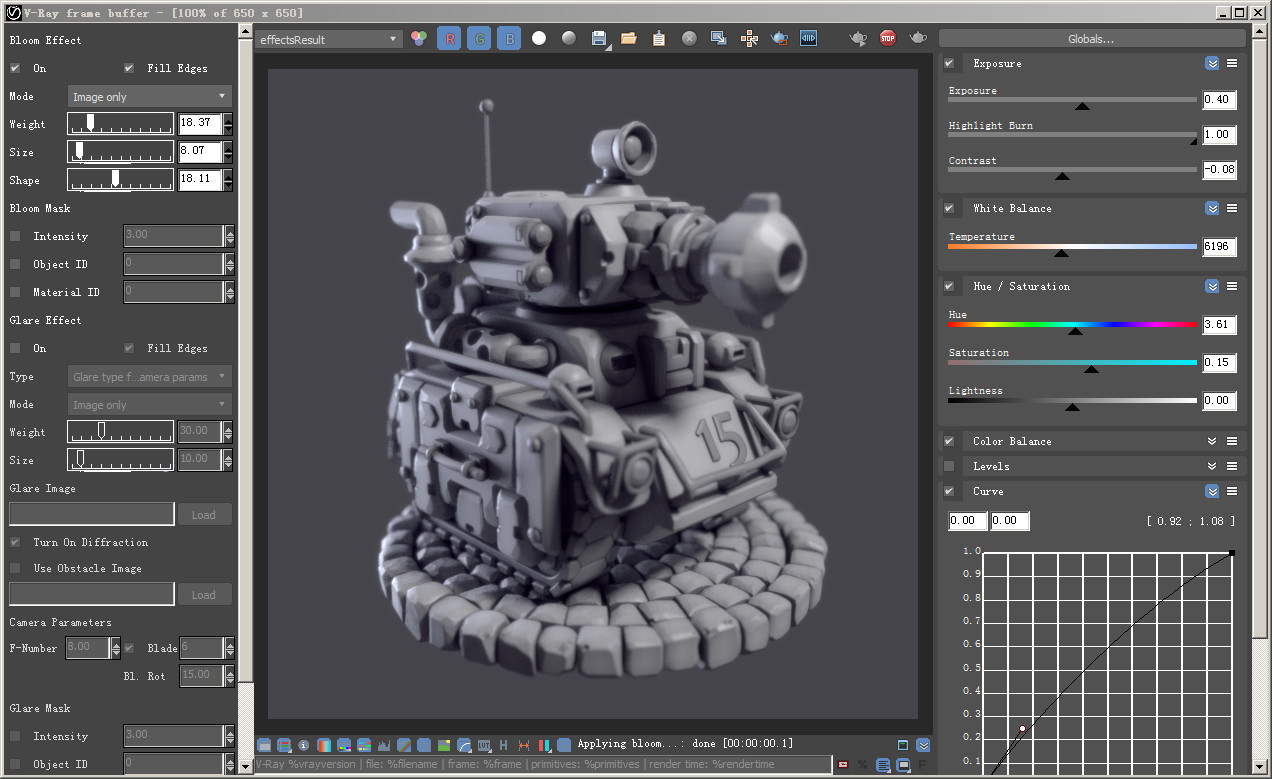Open VFB history with H icon
The width and height of the screenshot is (1272, 779).
[x=503, y=745]
